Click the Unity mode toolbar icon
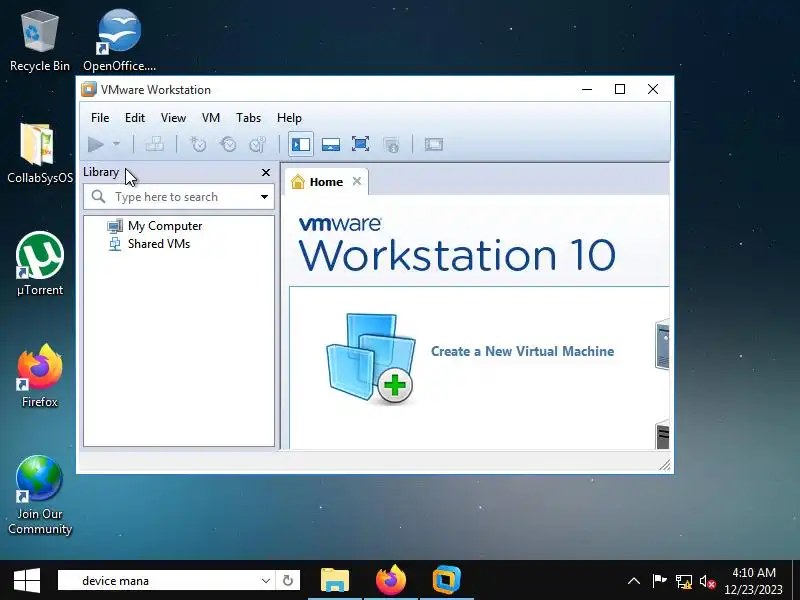Viewport: 800px width, 600px height. click(x=391, y=144)
